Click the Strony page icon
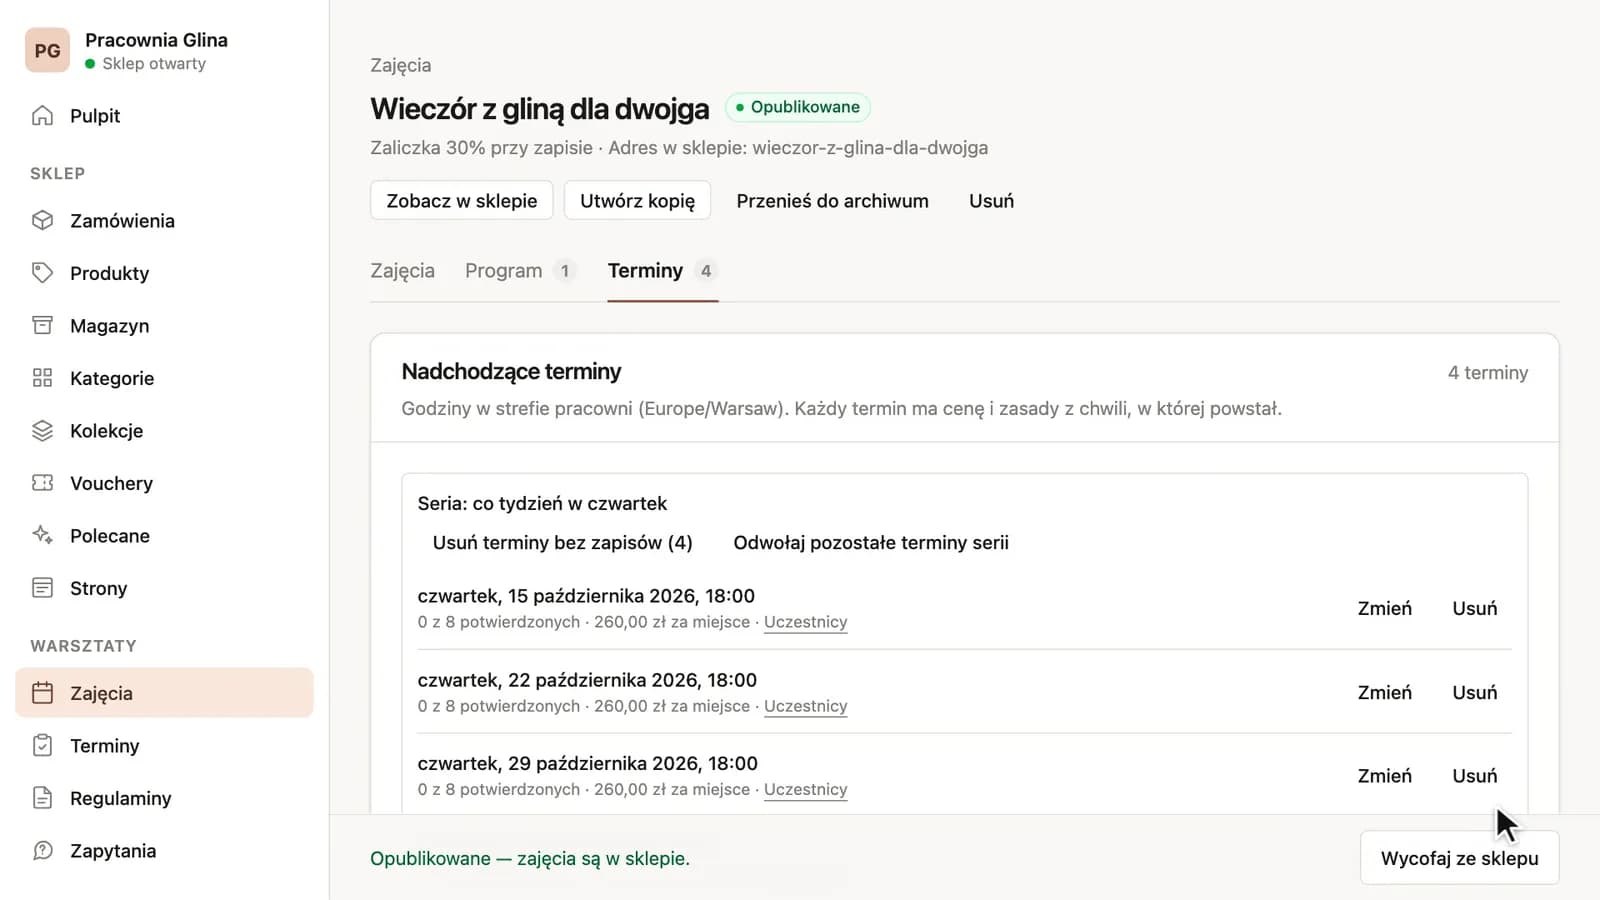This screenshot has width=1600, height=900. pyautogui.click(x=42, y=588)
